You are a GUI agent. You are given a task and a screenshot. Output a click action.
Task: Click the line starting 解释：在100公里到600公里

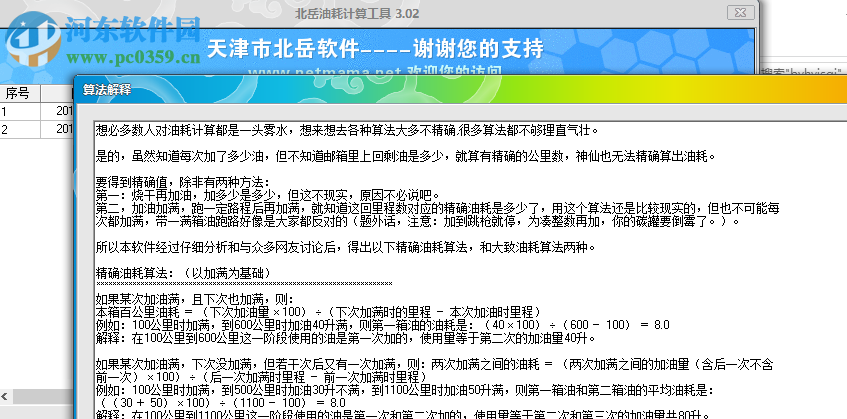tap(346, 339)
